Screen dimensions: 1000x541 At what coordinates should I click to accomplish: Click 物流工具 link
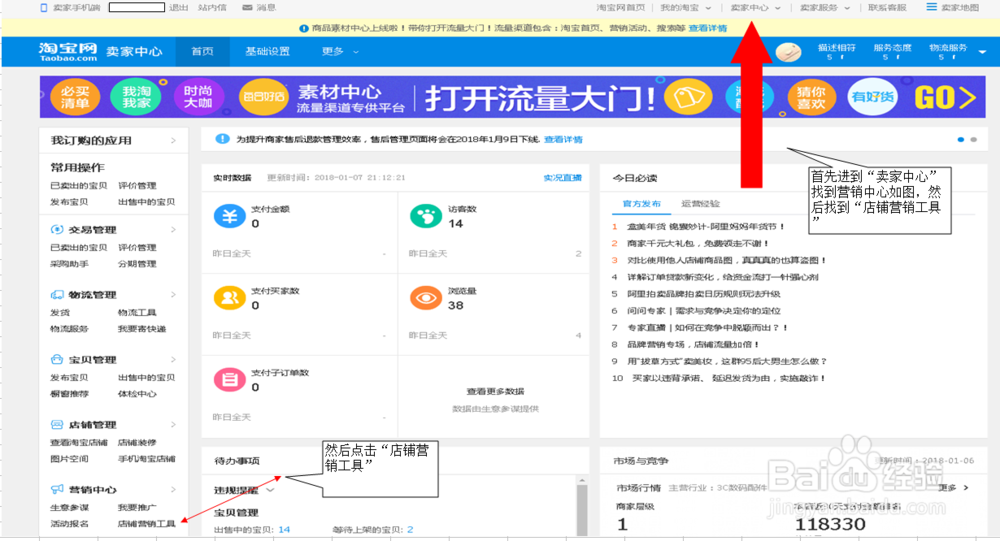coord(137,312)
